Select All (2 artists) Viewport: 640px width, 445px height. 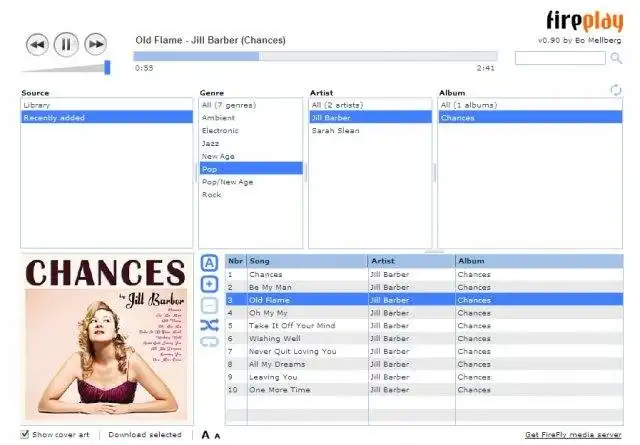click(x=370, y=105)
